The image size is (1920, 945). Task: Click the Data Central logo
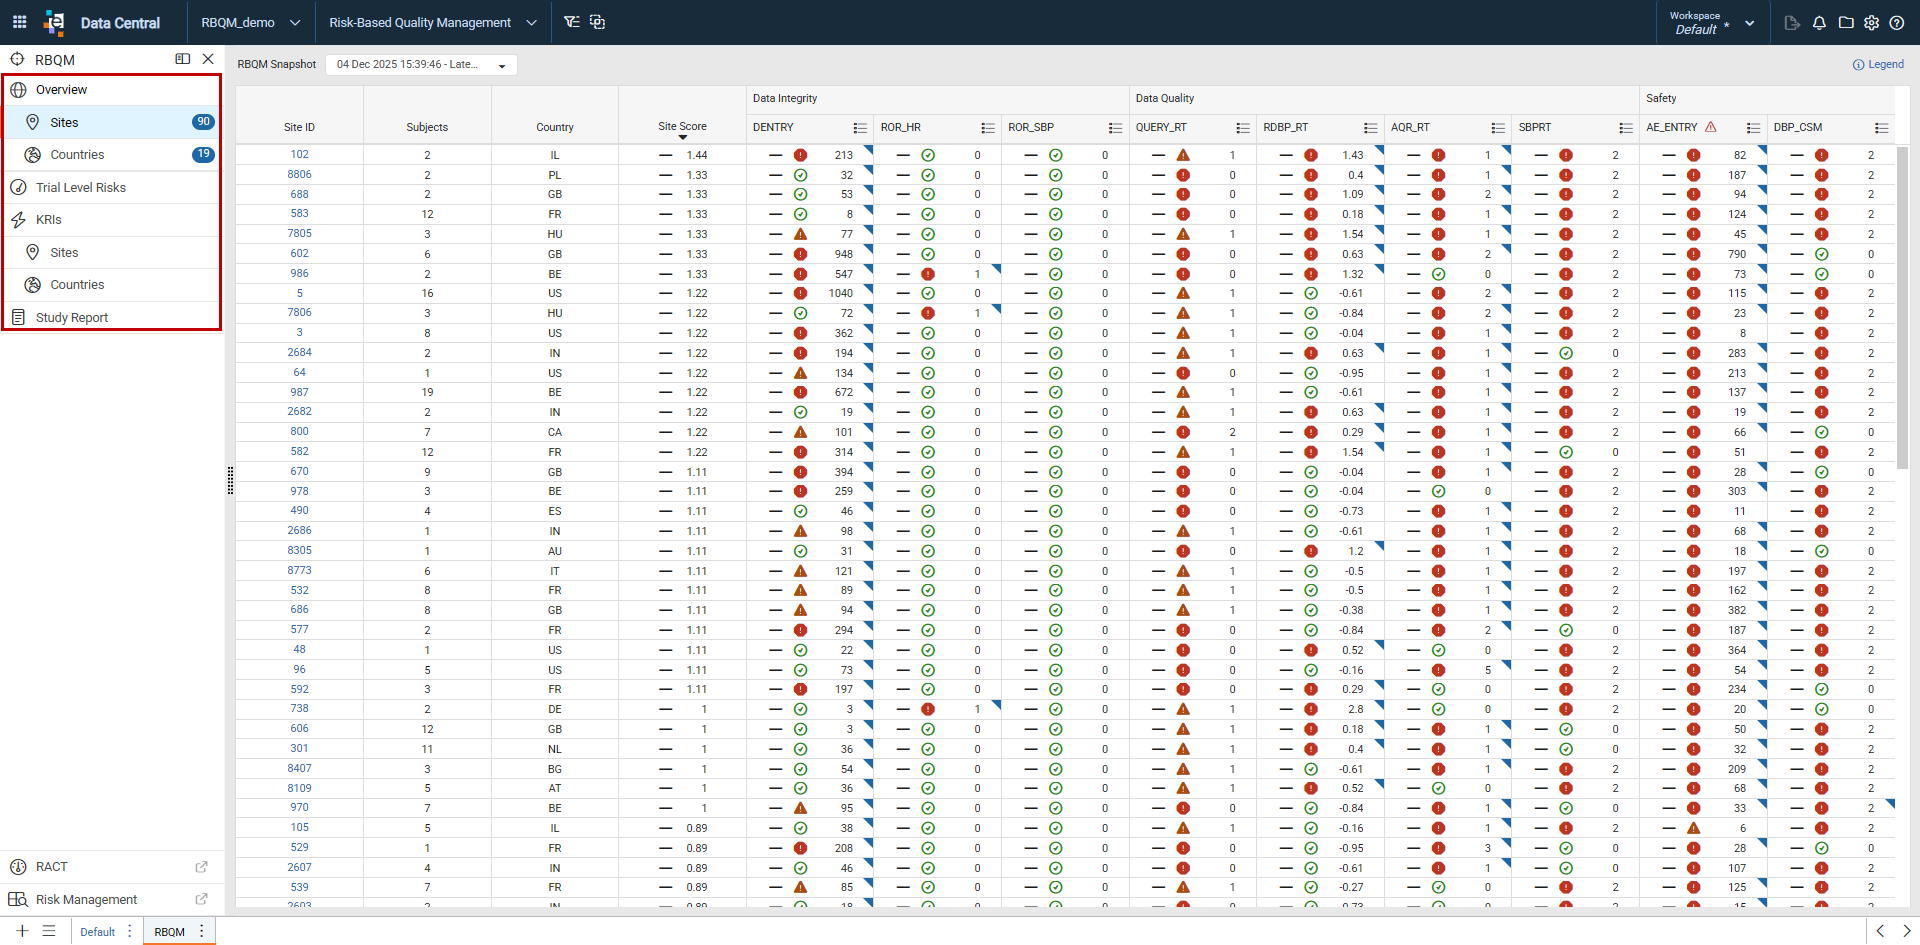[102, 22]
